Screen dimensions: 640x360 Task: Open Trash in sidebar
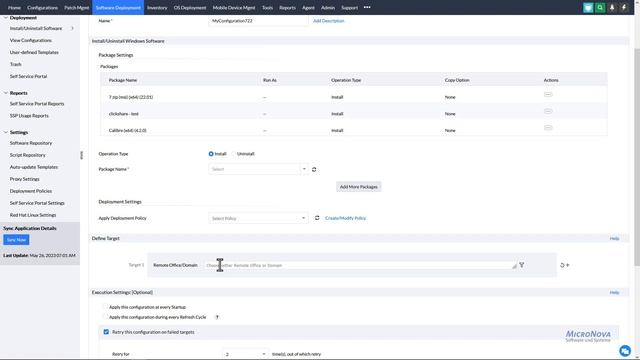16,64
